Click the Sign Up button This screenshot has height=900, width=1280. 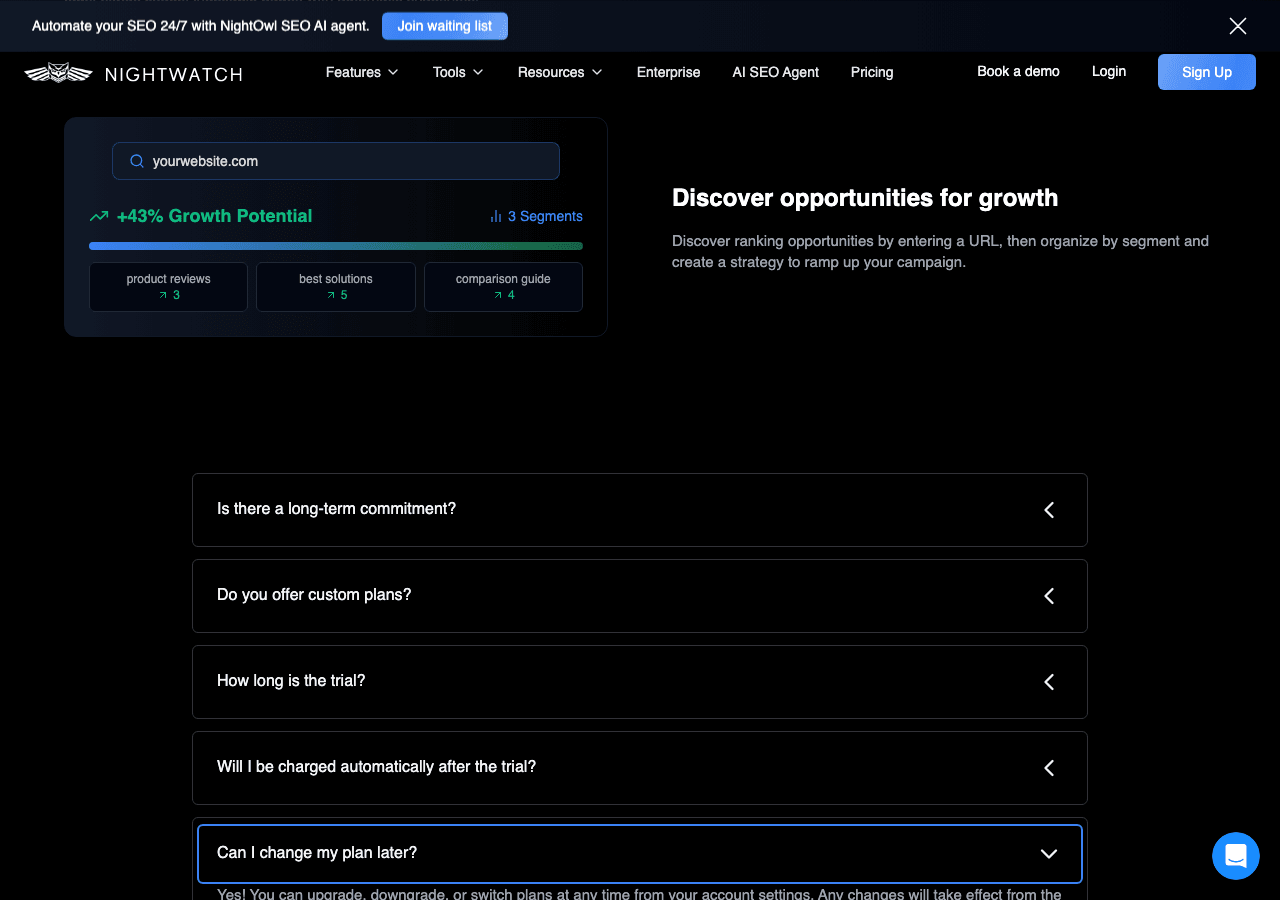[1207, 72]
